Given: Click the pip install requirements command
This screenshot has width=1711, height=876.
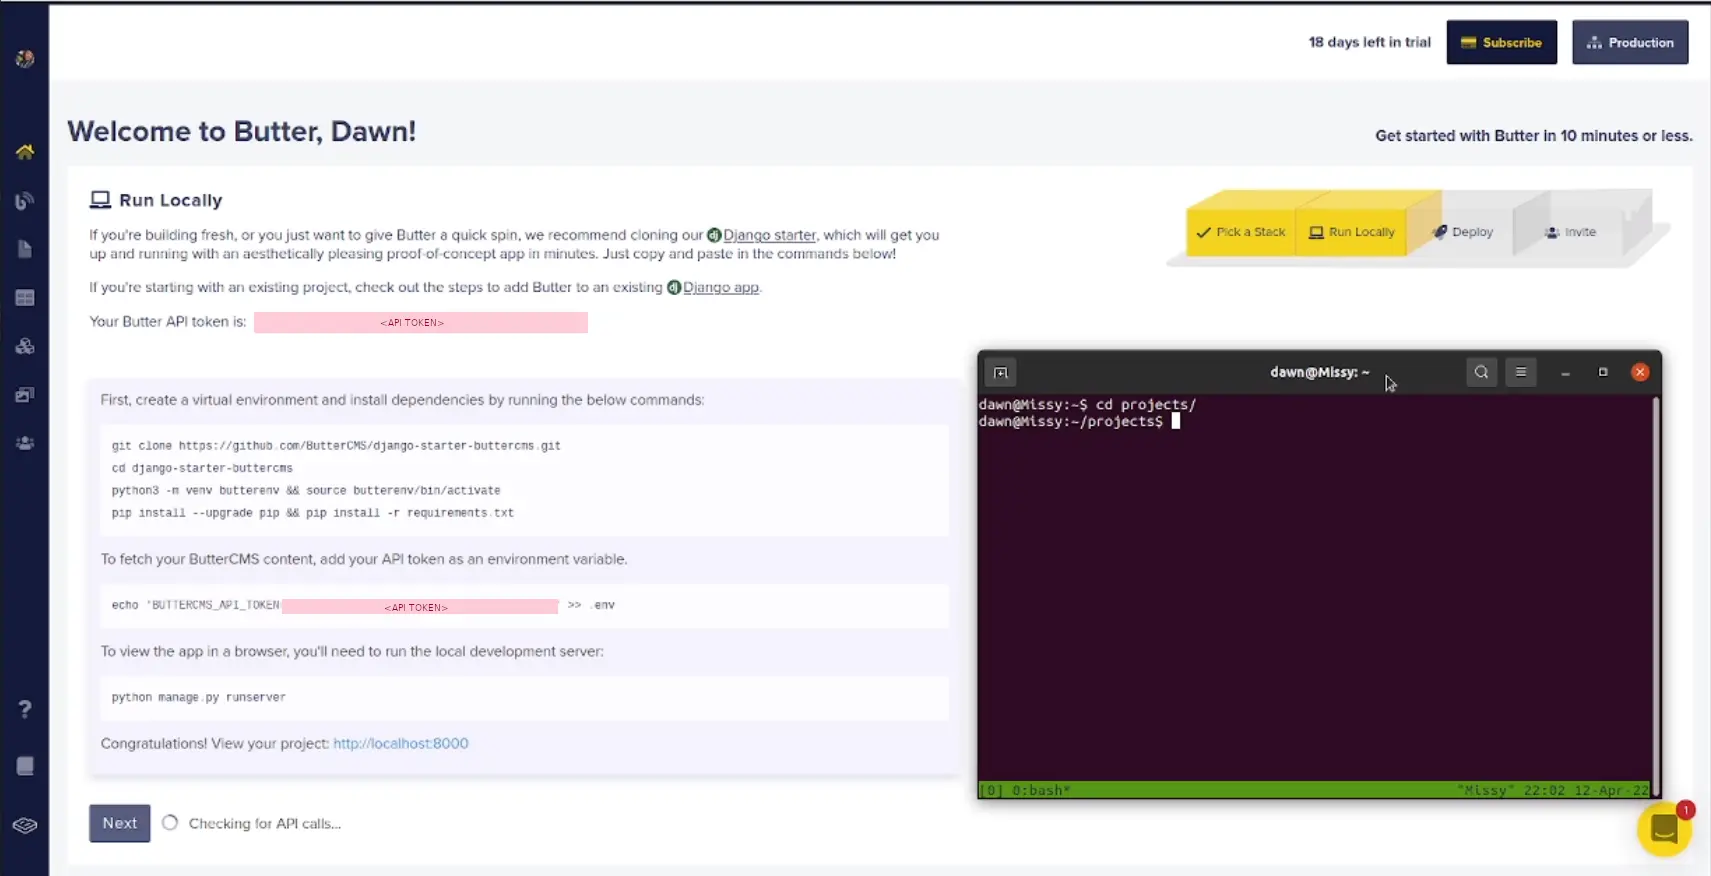Looking at the screenshot, I should click(x=313, y=513).
